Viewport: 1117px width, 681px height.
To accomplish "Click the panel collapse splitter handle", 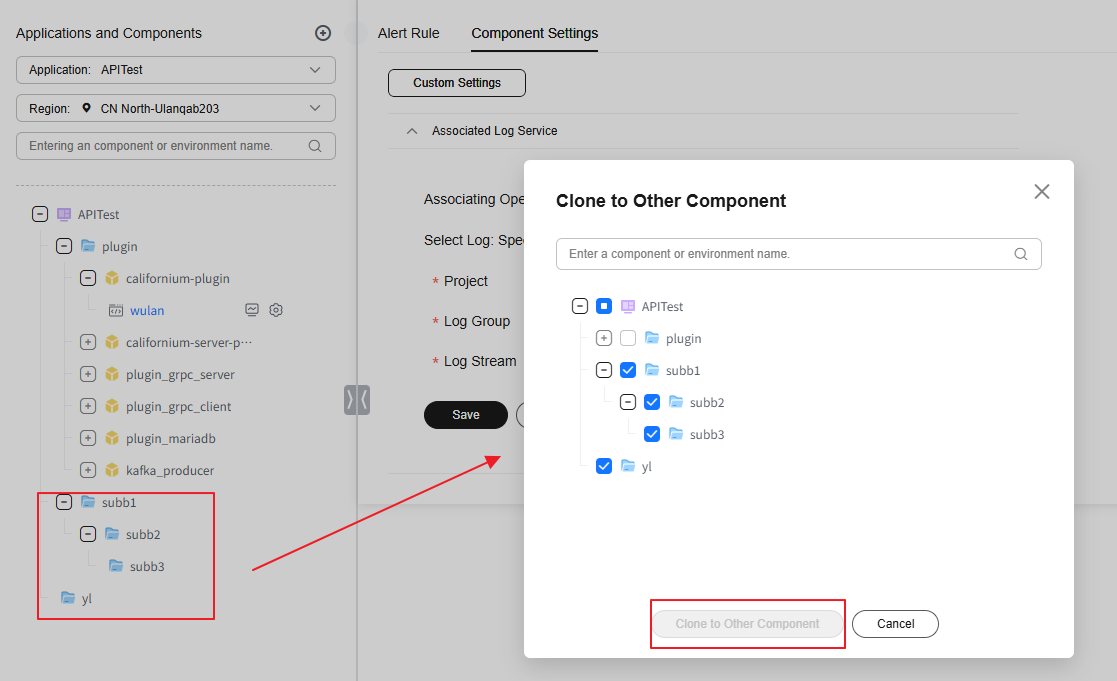I will [x=357, y=399].
